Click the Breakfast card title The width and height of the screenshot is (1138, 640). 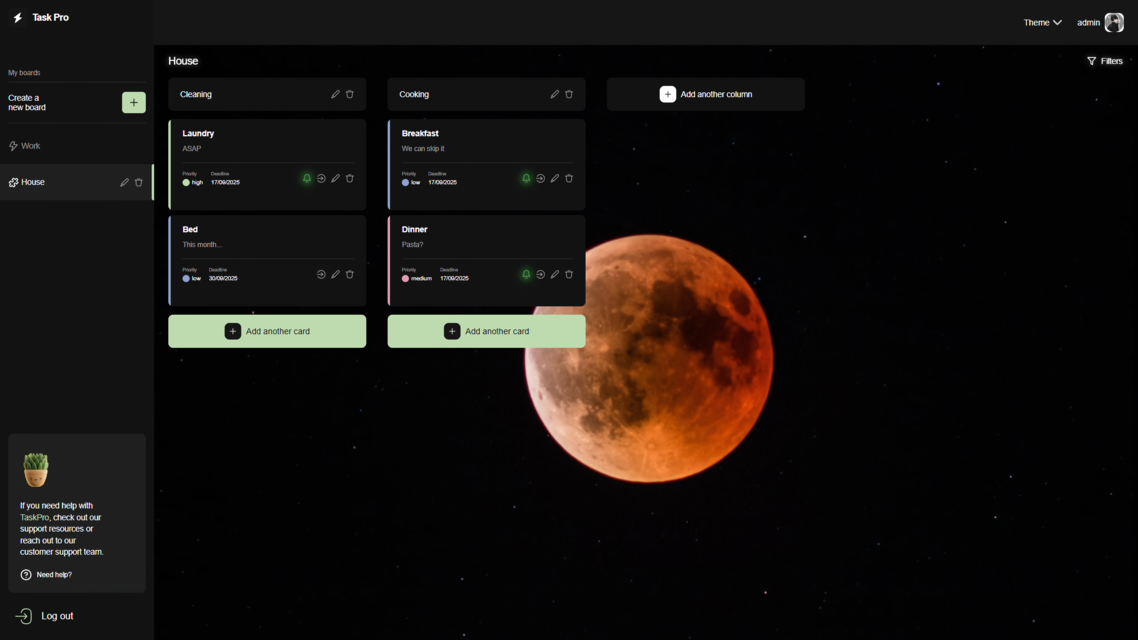(x=420, y=134)
